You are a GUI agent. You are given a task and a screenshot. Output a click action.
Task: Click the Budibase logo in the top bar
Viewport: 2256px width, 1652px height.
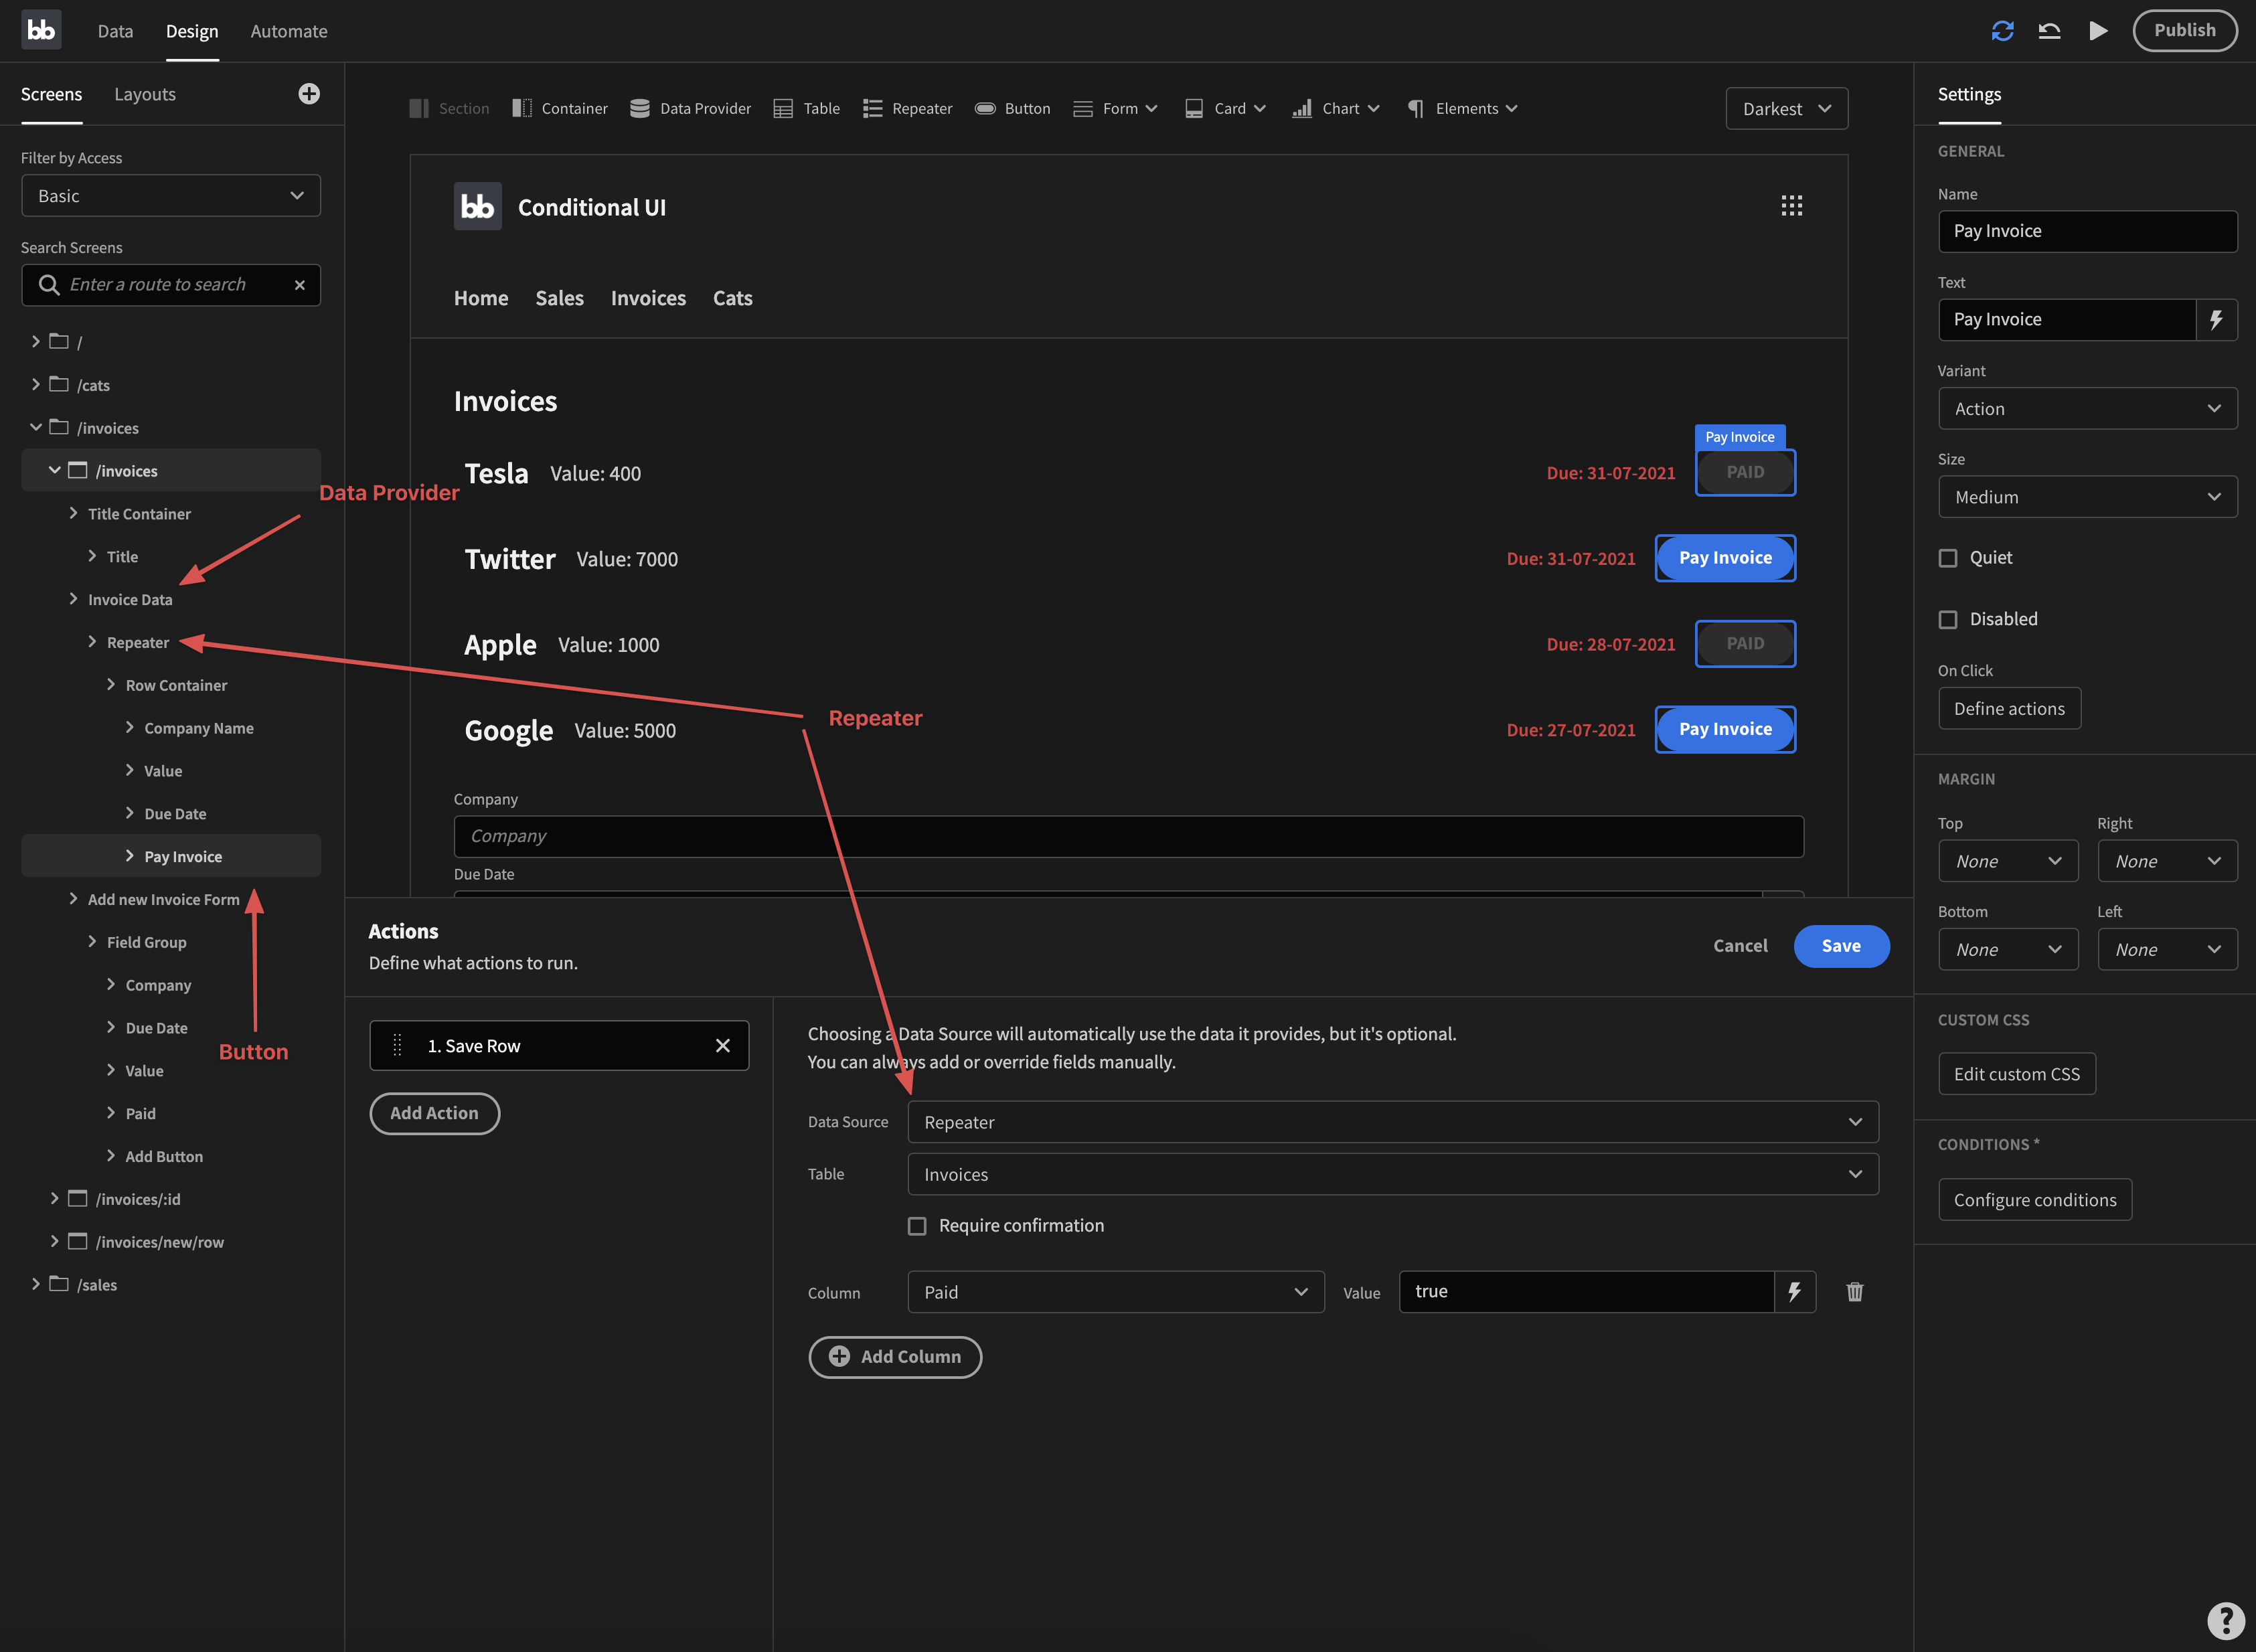point(41,30)
